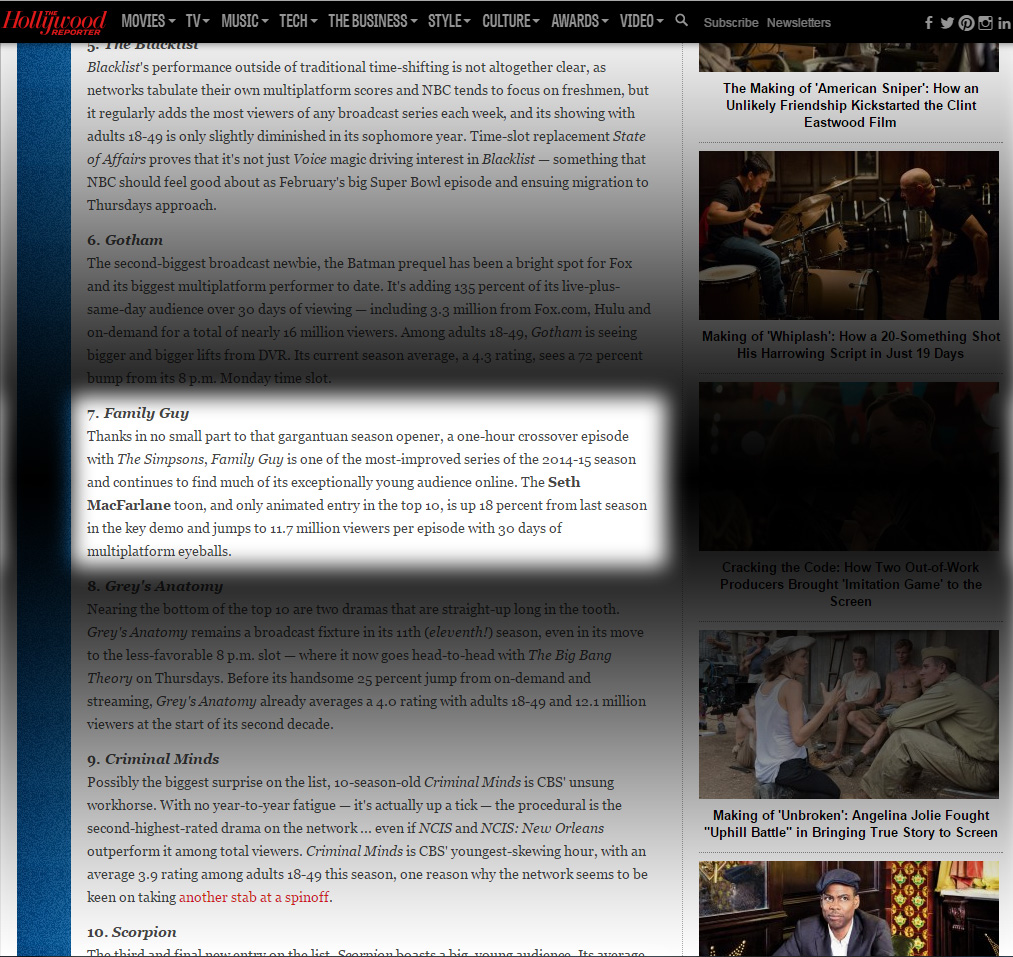Expand the Awards menu
Image resolution: width=1013 pixels, height=957 pixels.
[x=580, y=21]
